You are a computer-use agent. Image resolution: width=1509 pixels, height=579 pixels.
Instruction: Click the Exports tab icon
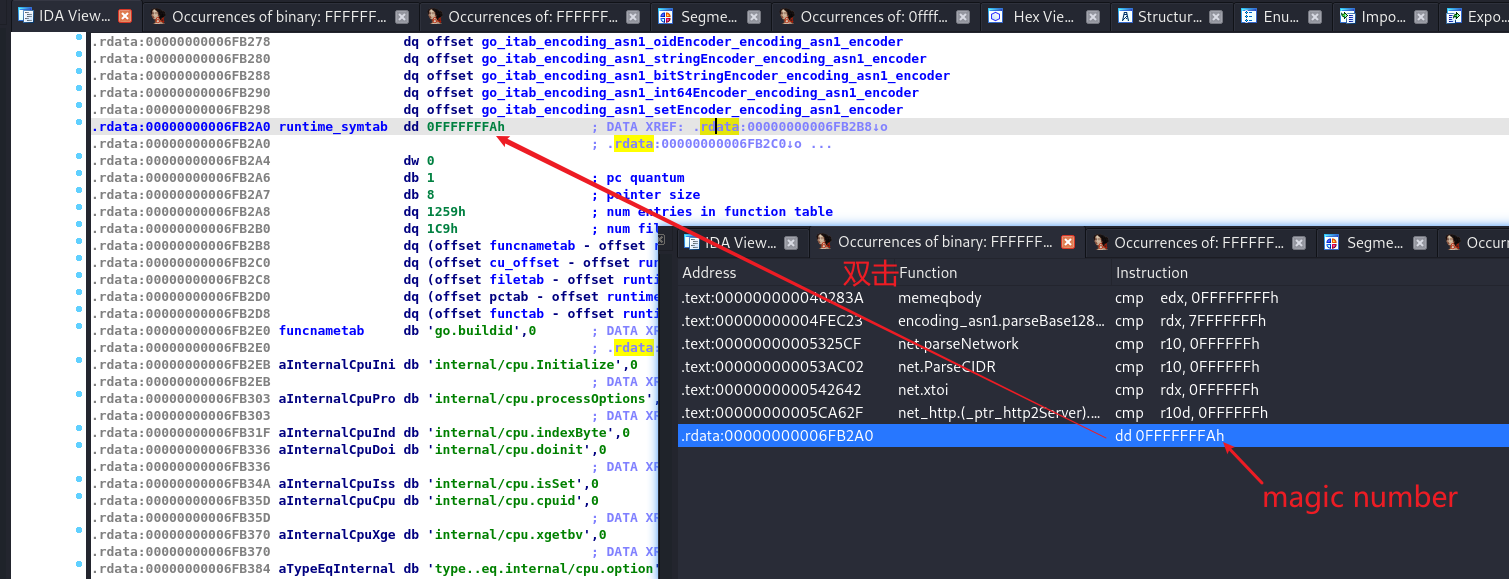(1453, 16)
